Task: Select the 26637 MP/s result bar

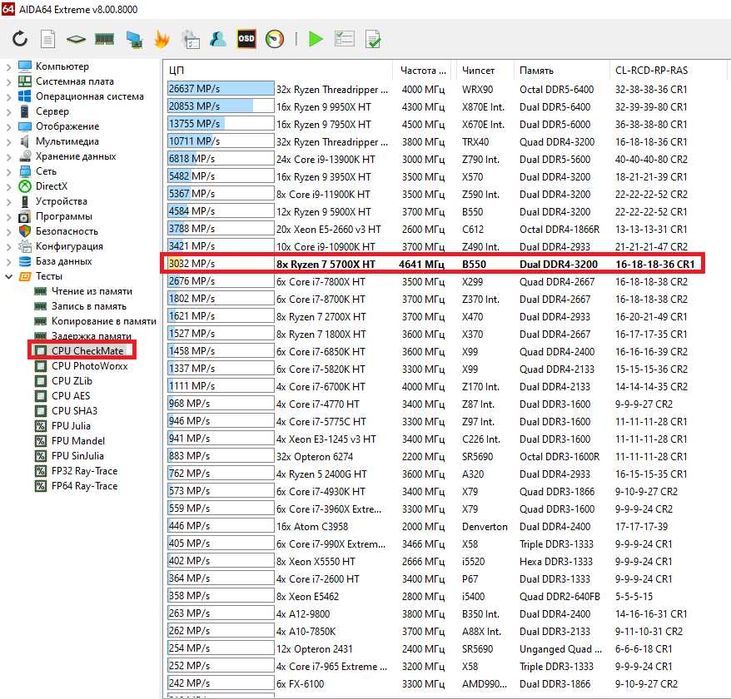Action: click(x=221, y=89)
